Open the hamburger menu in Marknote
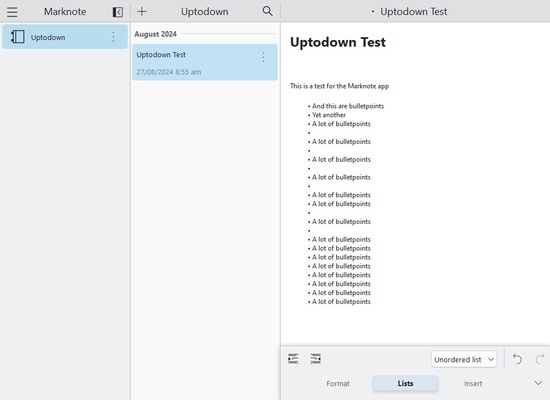This screenshot has width=550, height=400. click(12, 12)
